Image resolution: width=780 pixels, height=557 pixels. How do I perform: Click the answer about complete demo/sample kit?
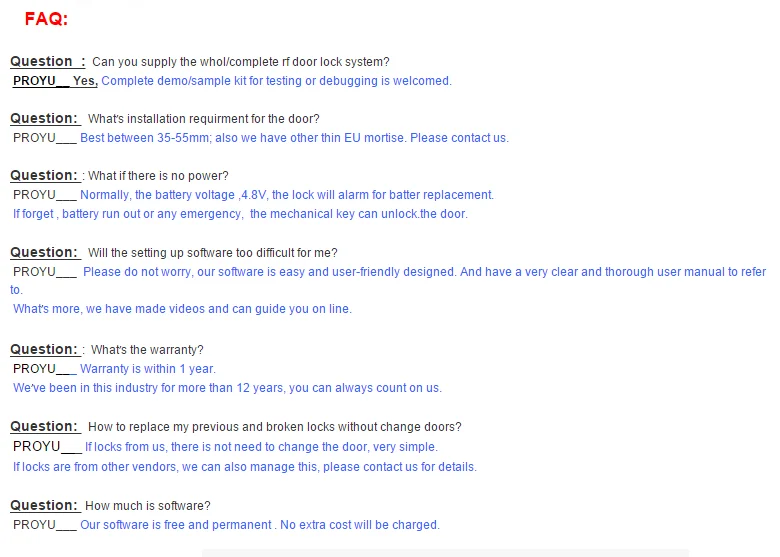pos(276,81)
